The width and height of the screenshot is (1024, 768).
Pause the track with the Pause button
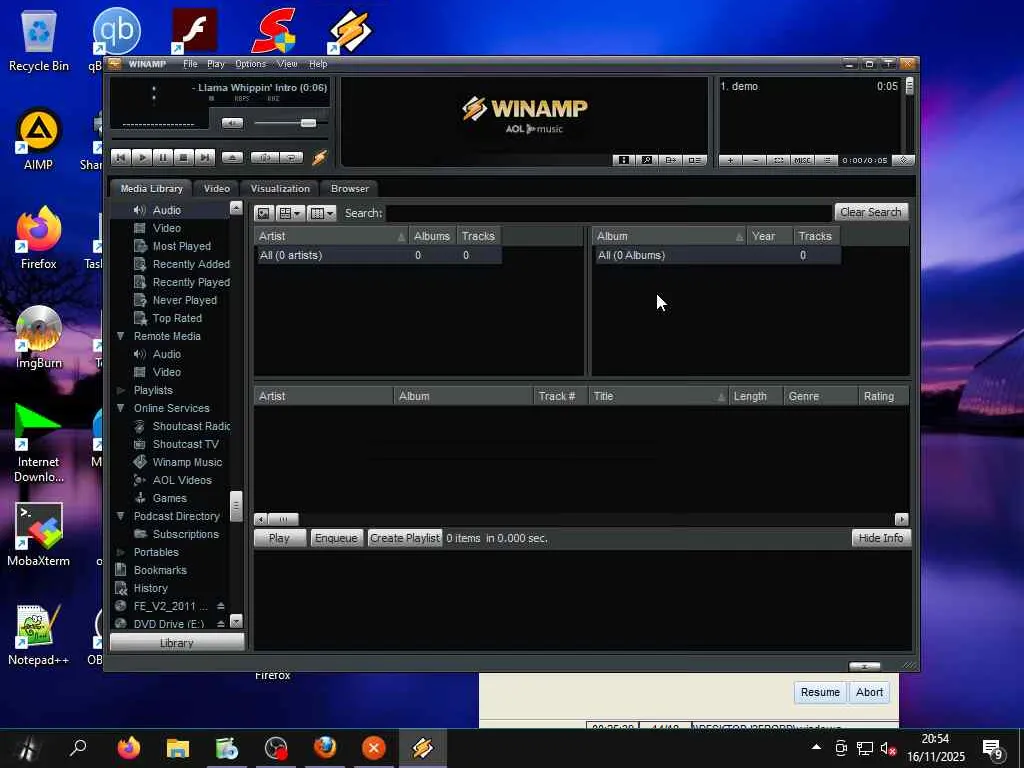[163, 157]
